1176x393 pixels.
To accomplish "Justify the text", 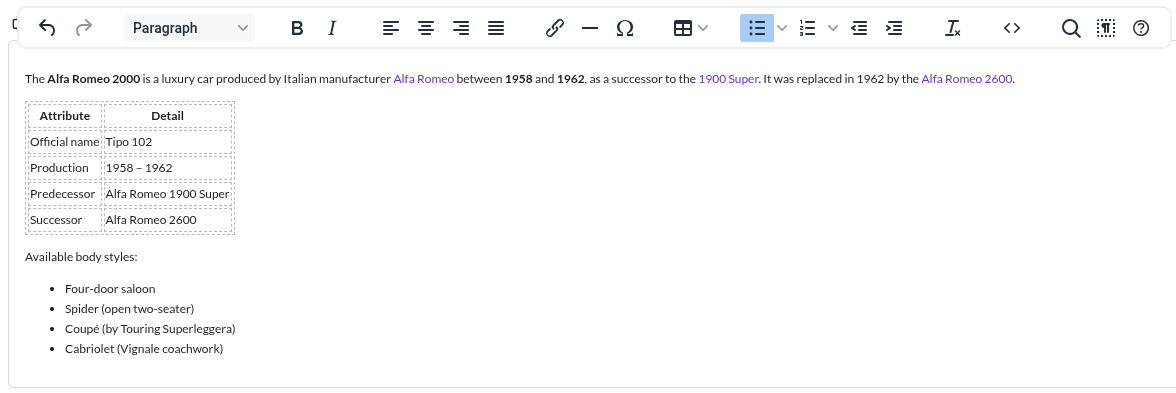I will (x=496, y=28).
